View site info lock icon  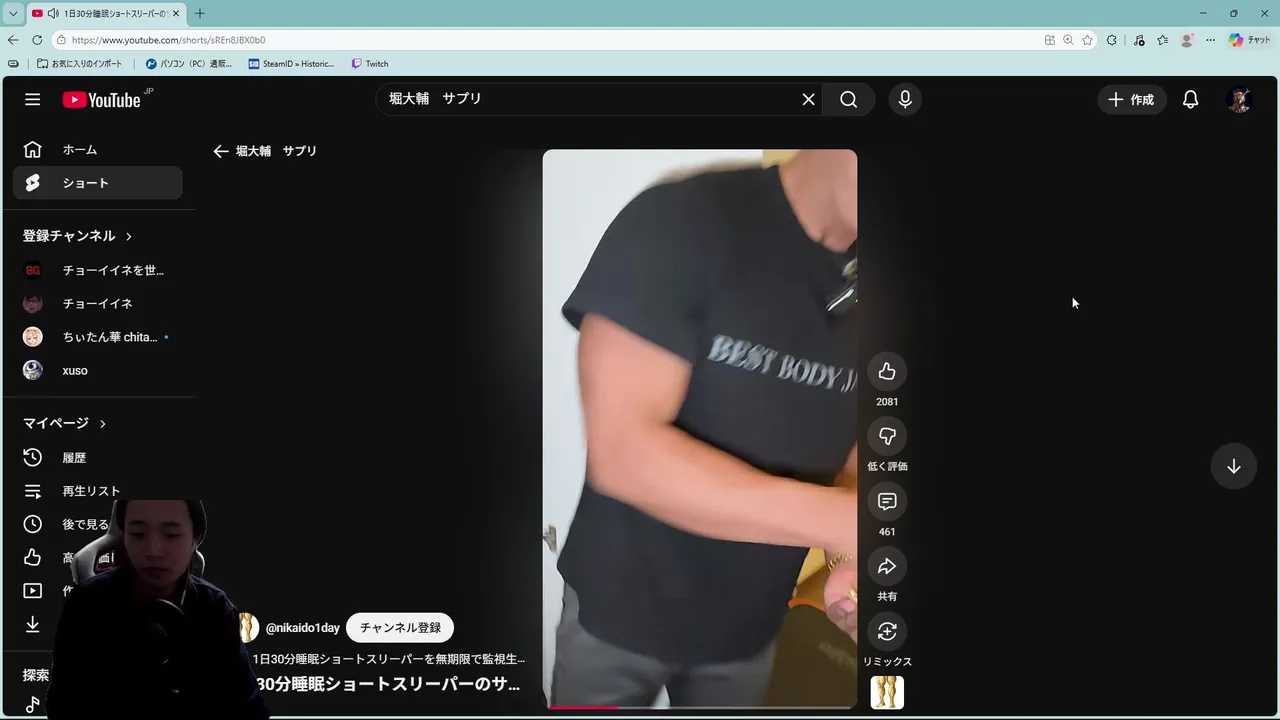[x=61, y=40]
